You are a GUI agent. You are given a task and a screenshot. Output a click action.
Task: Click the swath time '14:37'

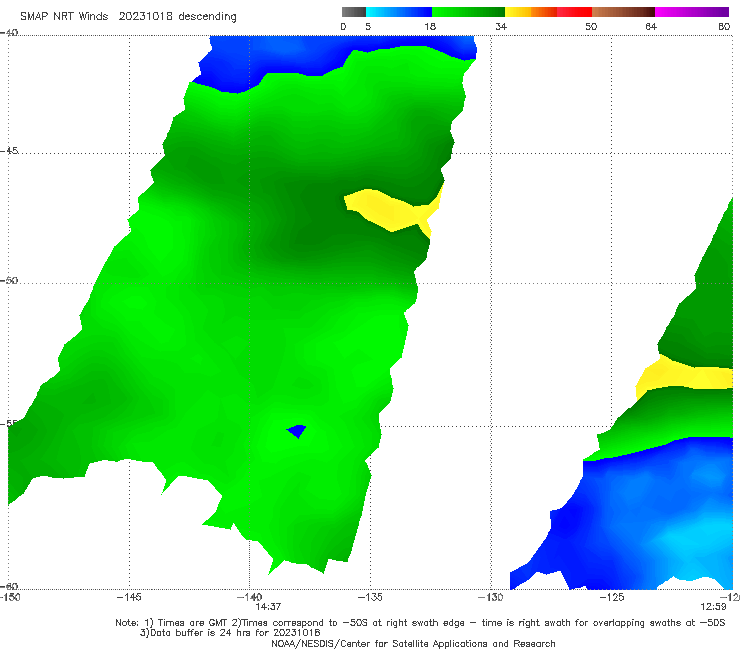[269, 607]
